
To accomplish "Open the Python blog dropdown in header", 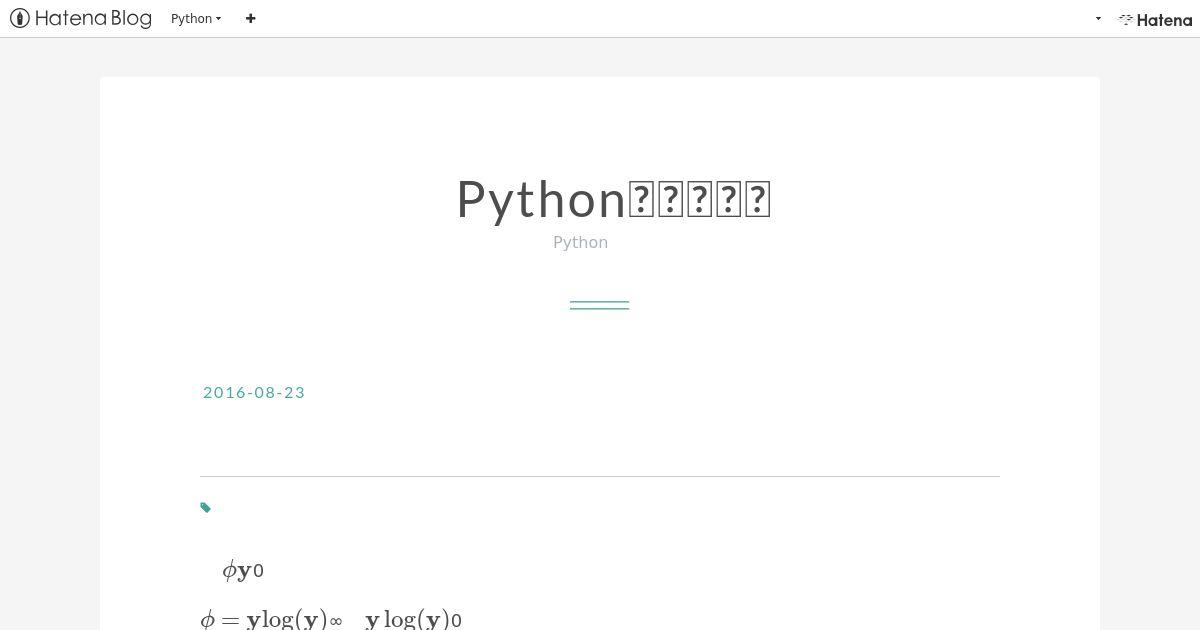I will [x=196, y=19].
